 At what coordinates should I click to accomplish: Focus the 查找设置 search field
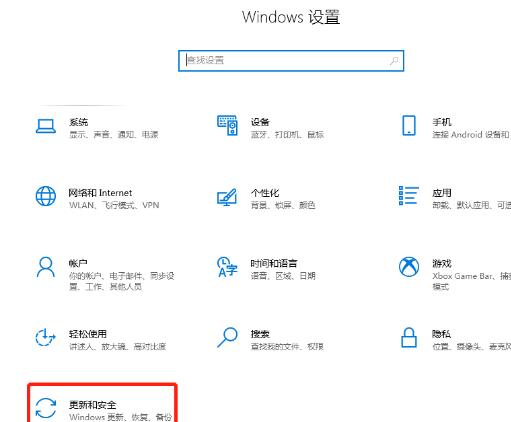pos(291,61)
